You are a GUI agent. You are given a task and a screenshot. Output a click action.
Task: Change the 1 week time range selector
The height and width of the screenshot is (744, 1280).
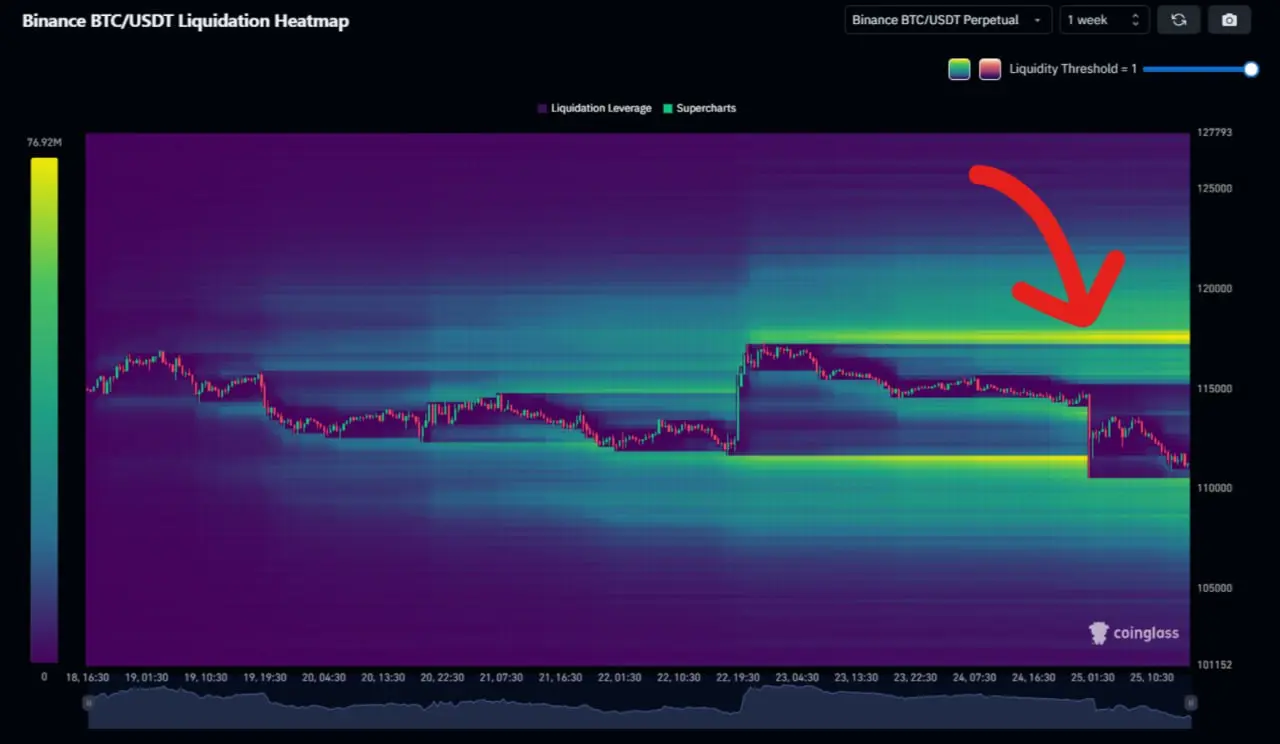point(1104,20)
